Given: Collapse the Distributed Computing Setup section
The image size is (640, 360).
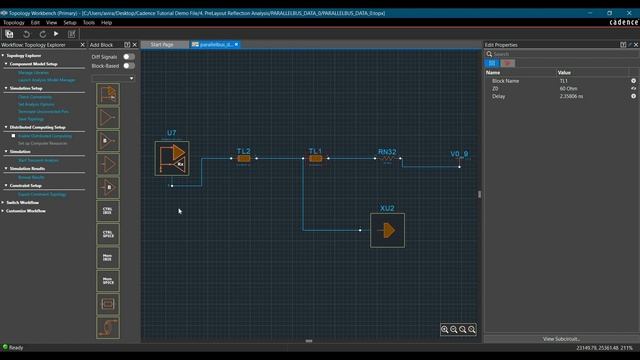Looking at the screenshot, I should [x=6, y=127].
